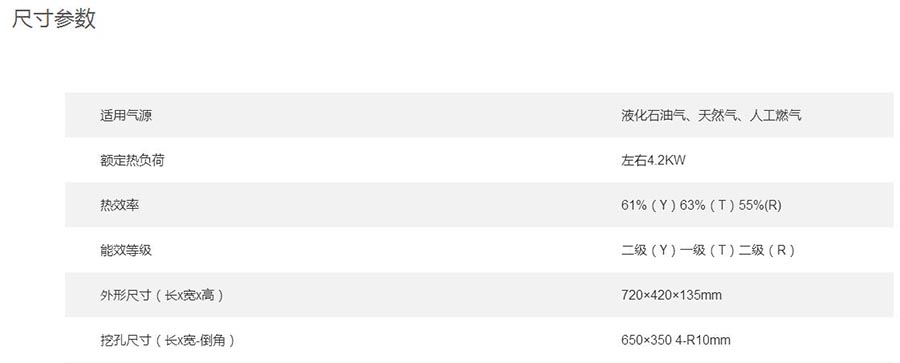Select the 适用气源 label

pos(126,115)
